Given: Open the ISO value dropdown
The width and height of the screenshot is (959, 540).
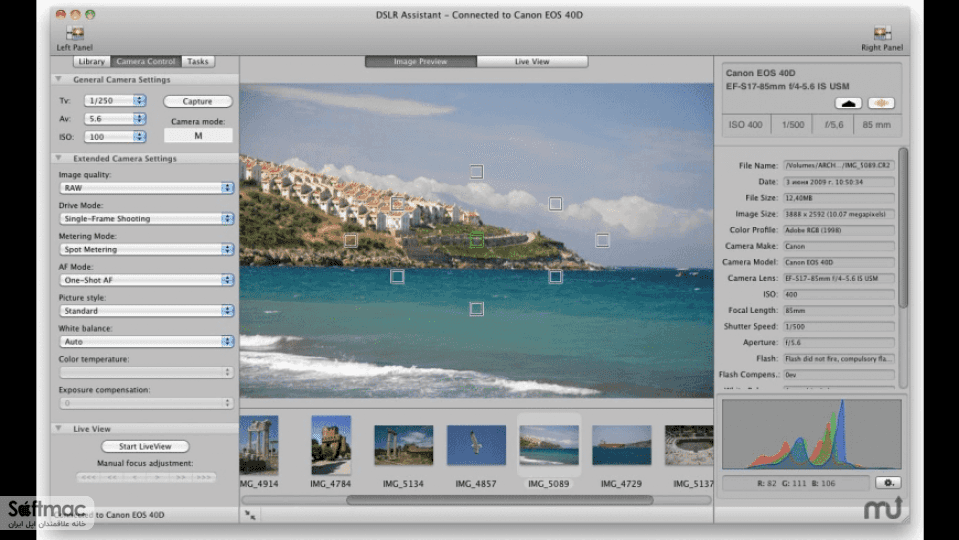Looking at the screenshot, I should (x=115, y=136).
